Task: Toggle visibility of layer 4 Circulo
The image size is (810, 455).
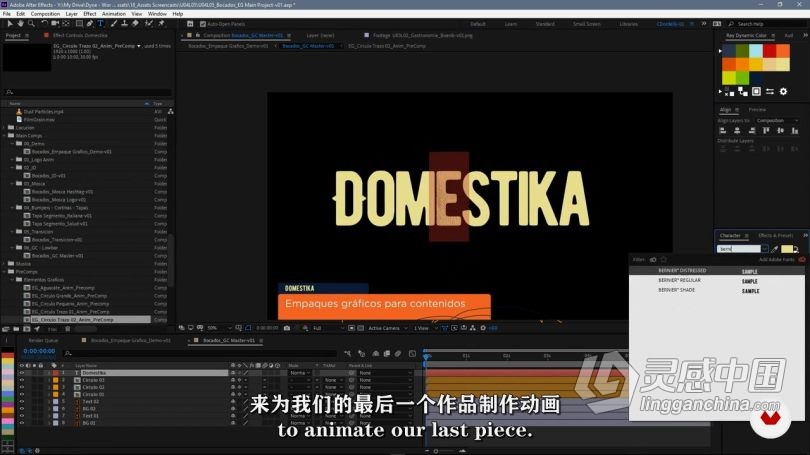Action: pos(22,395)
